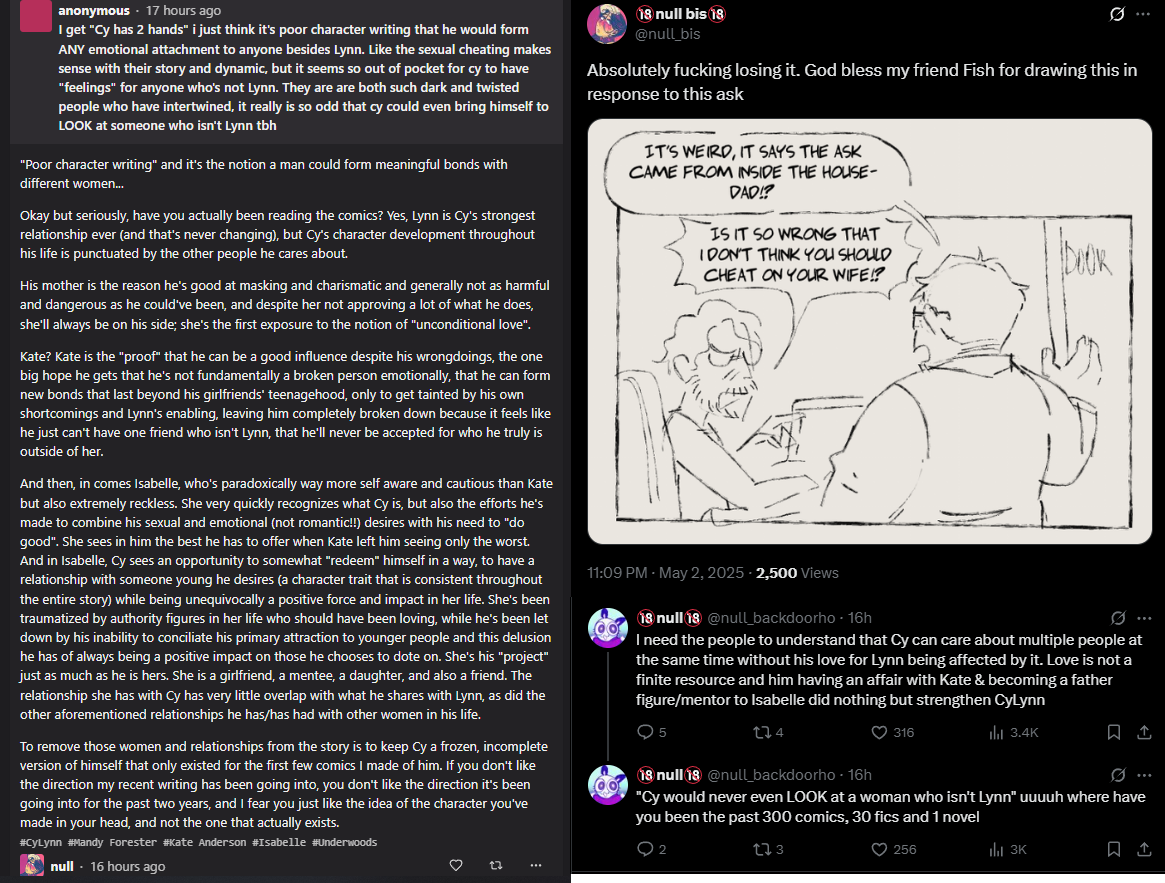
Task: Open the #Kate Anderson tag
Action: pos(204,842)
